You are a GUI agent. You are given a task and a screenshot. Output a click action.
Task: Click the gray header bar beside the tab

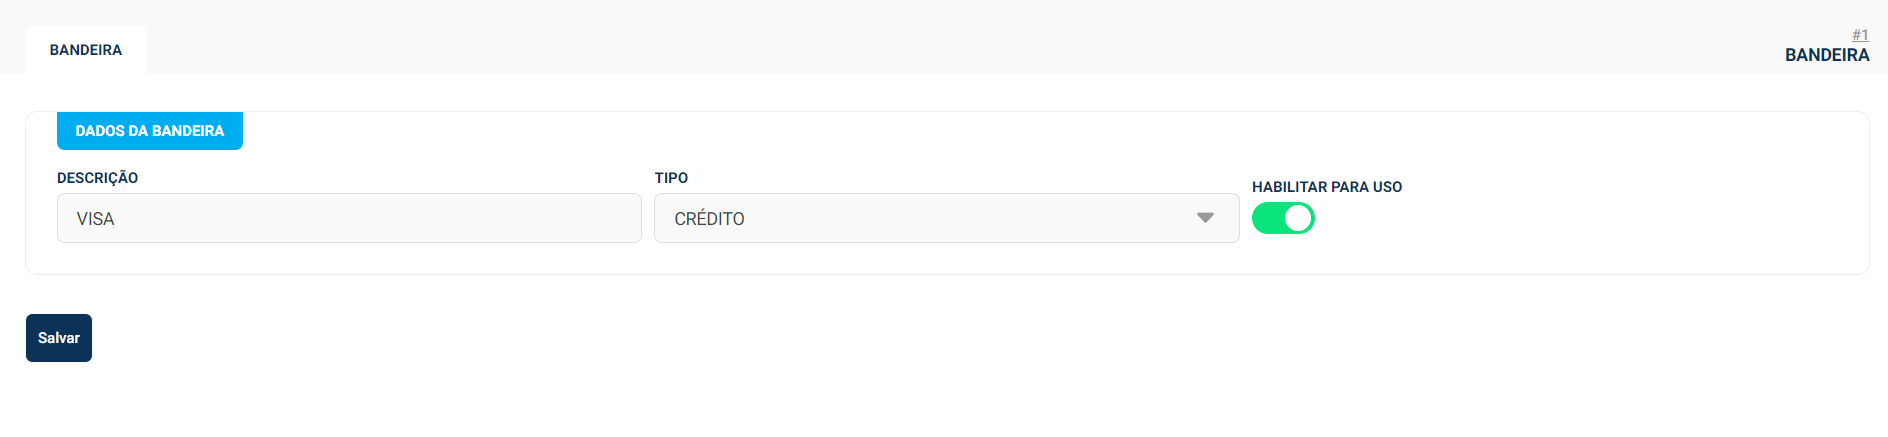(x=900, y=40)
